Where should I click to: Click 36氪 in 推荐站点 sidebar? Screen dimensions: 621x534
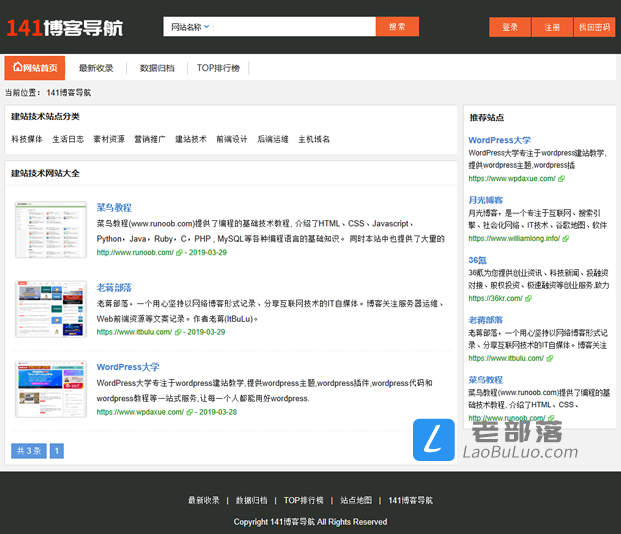tap(477, 260)
